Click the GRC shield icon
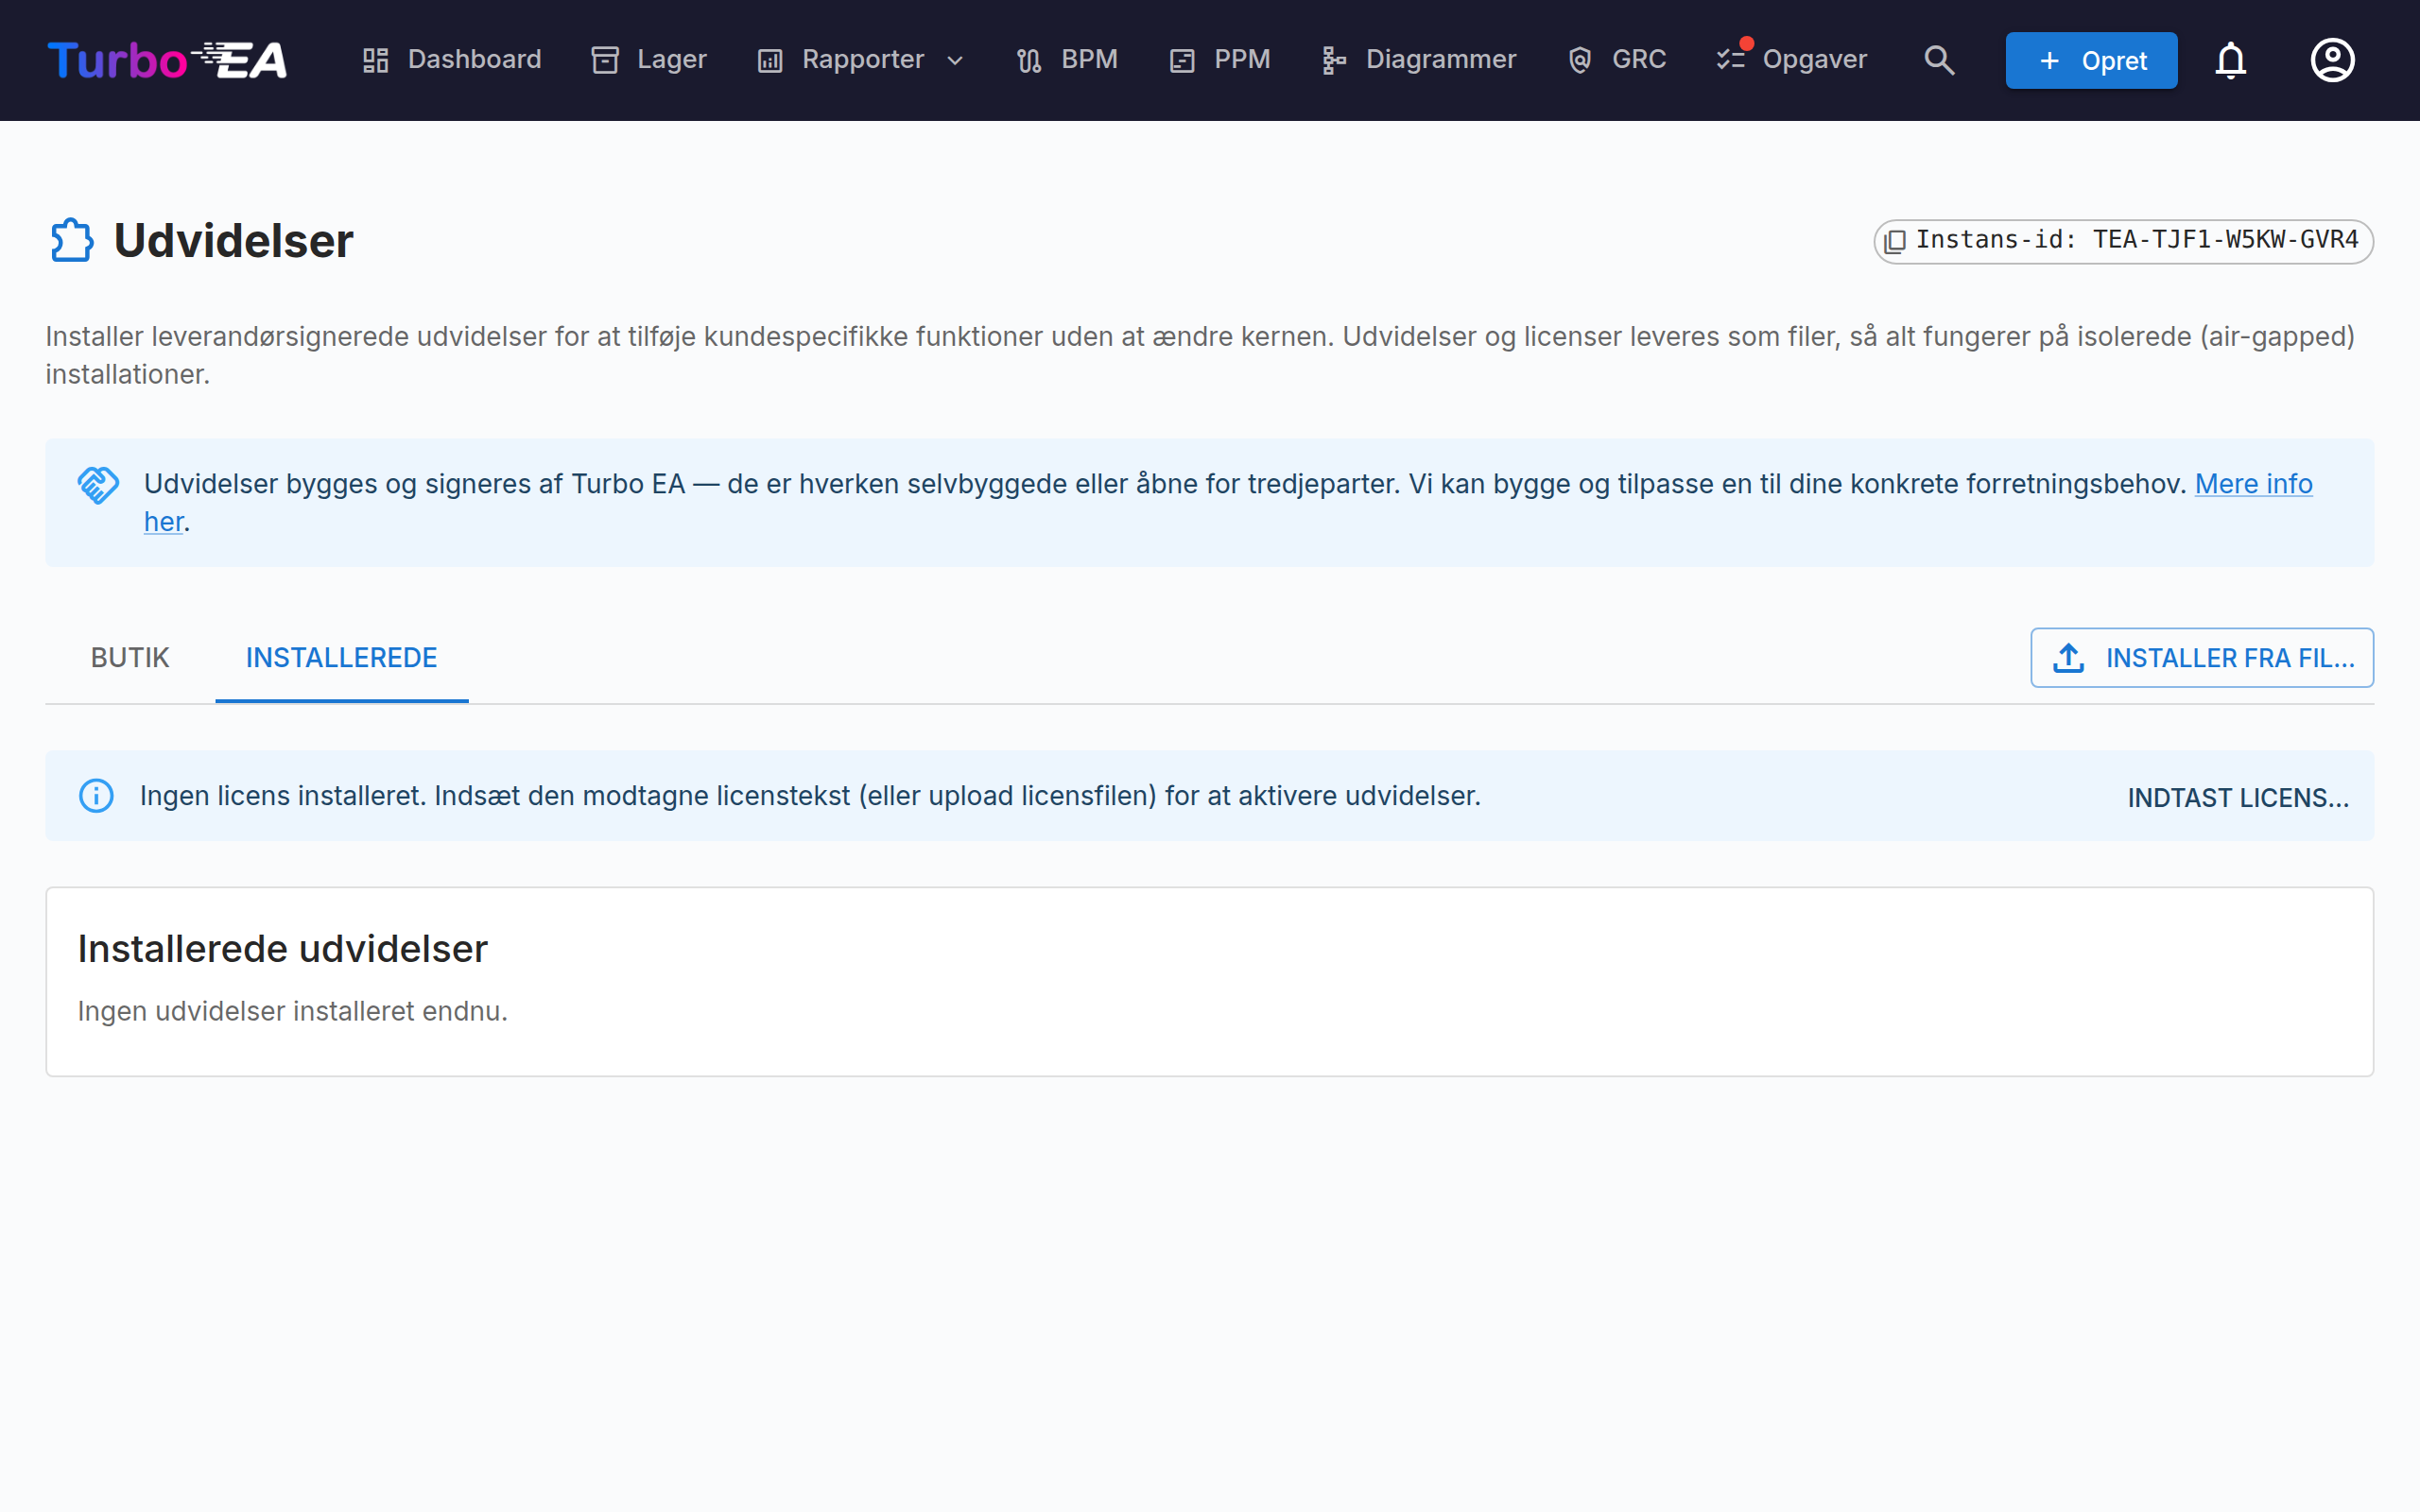The width and height of the screenshot is (2420, 1512). coord(1580,61)
